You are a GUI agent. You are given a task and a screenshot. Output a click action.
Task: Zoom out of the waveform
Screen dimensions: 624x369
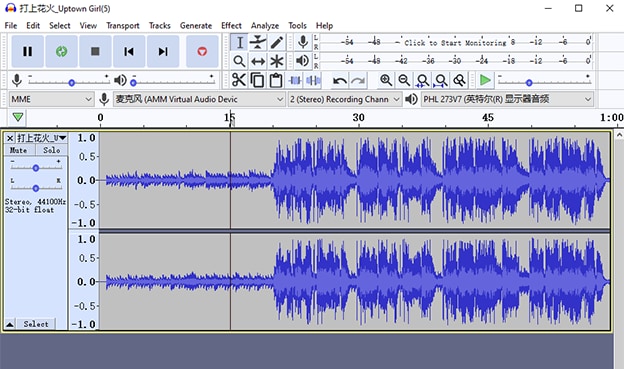[404, 80]
